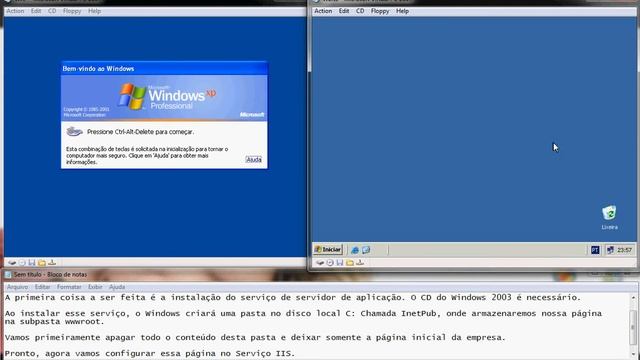Open Editar menu in Bloco de notas
The height and width of the screenshot is (360, 640).
pyautogui.click(x=42, y=287)
